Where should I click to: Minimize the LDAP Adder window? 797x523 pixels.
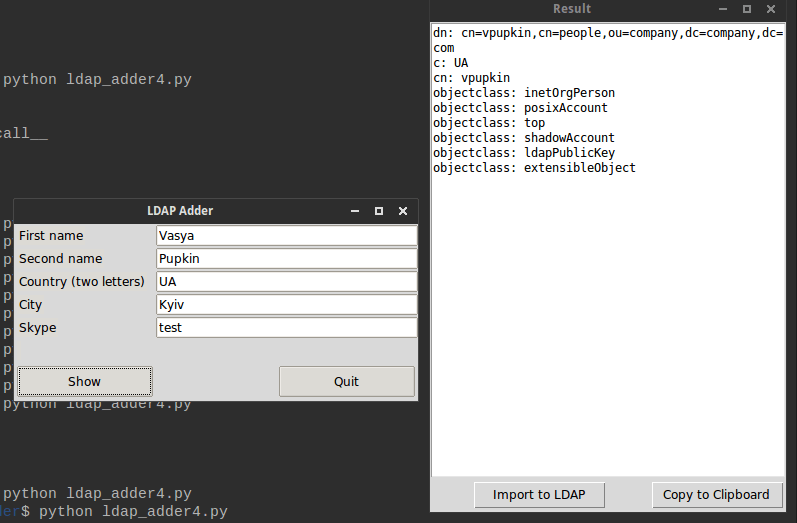(x=355, y=211)
